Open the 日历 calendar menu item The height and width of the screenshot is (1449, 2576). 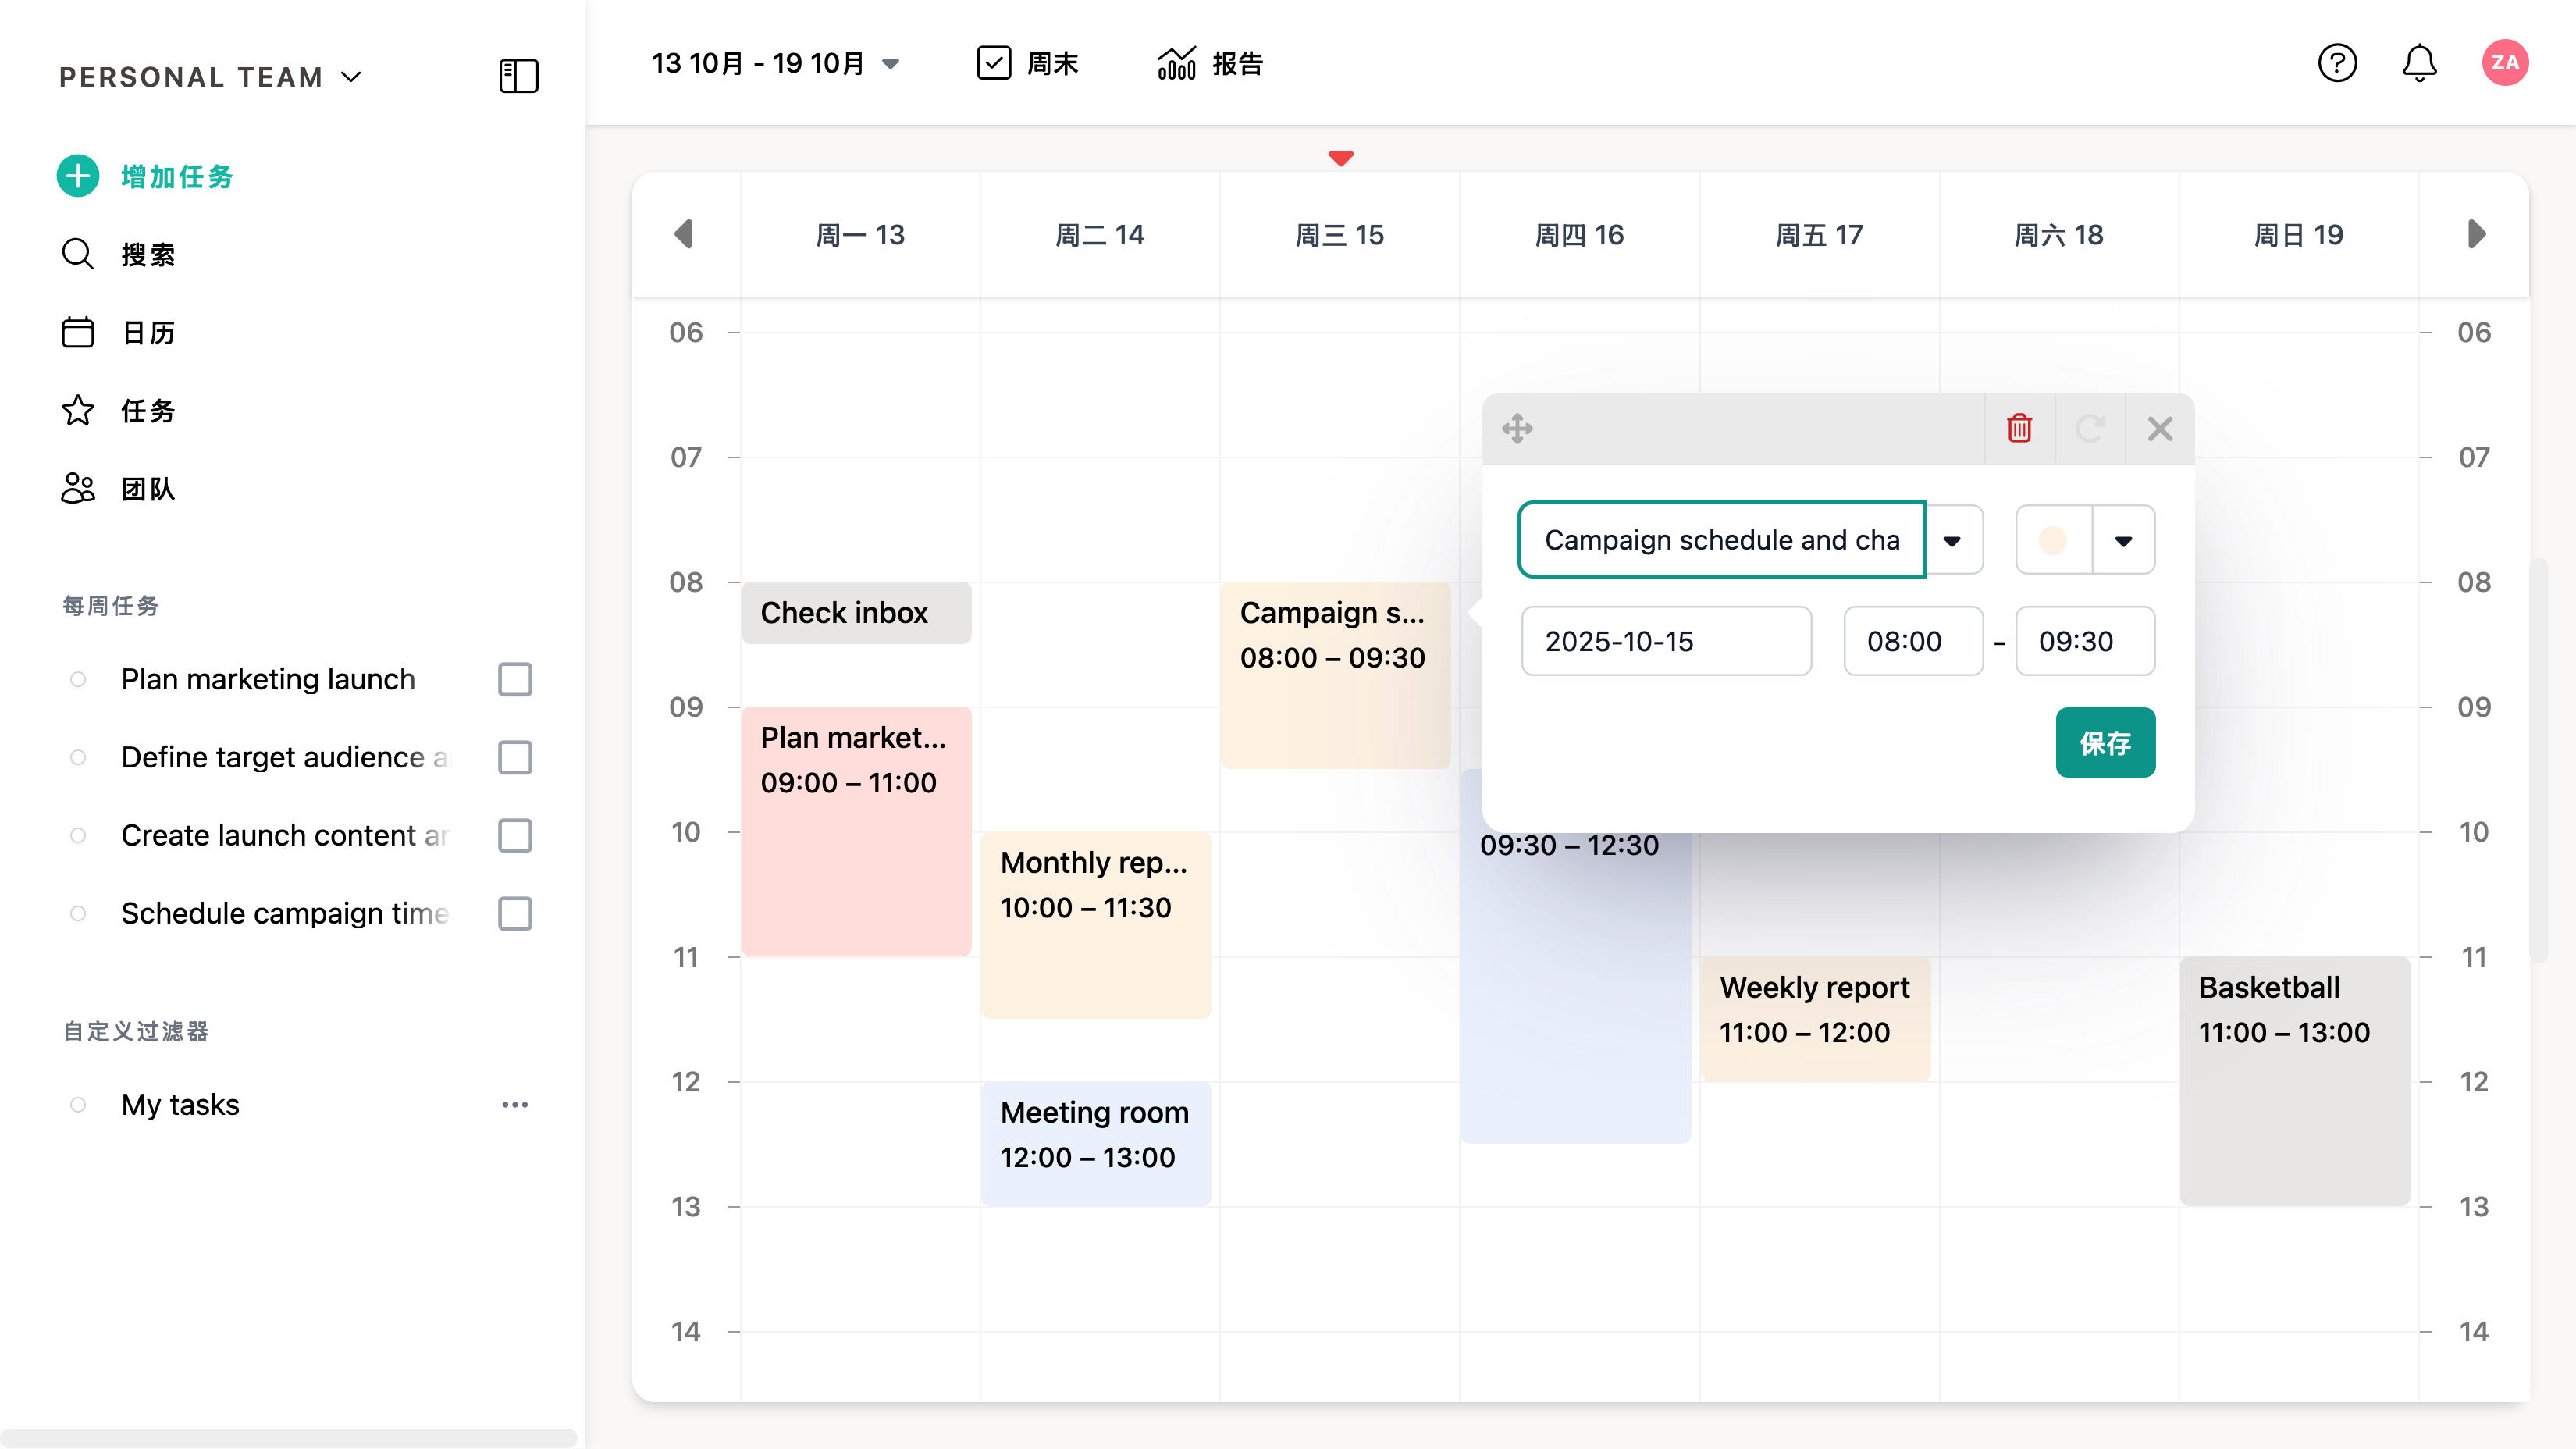point(147,332)
